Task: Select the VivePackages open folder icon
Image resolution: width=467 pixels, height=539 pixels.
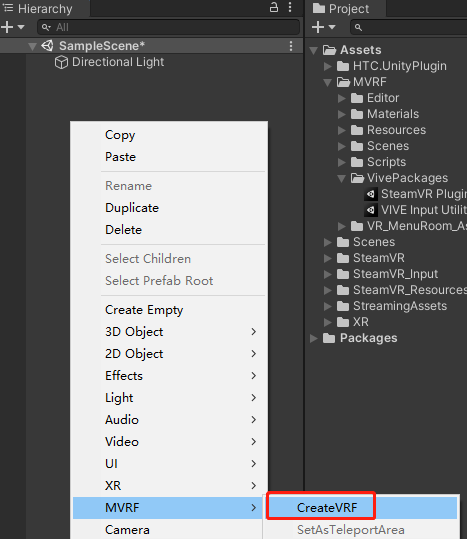Action: pyautogui.click(x=357, y=178)
